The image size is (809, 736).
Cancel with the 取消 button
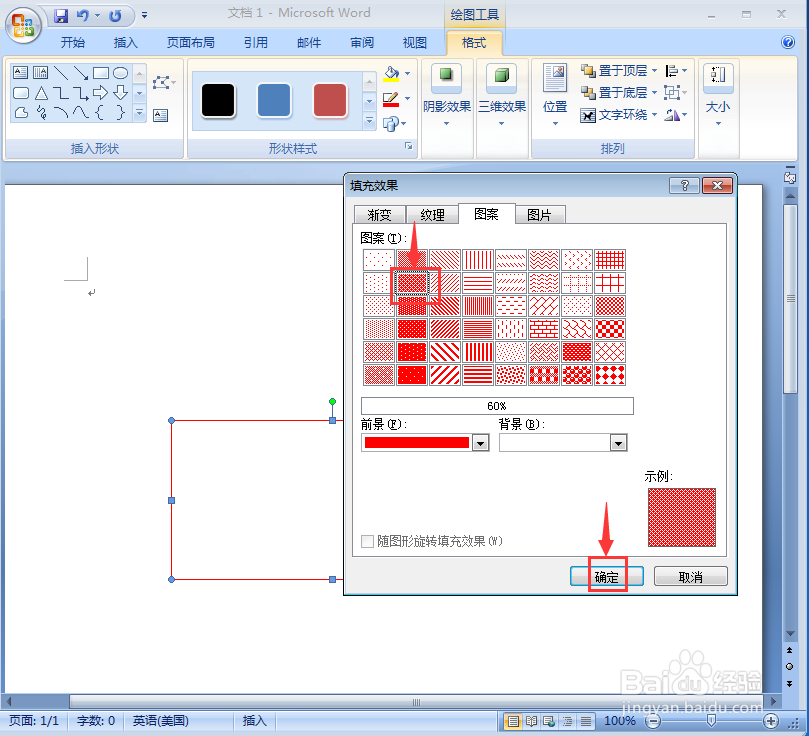pyautogui.click(x=691, y=577)
